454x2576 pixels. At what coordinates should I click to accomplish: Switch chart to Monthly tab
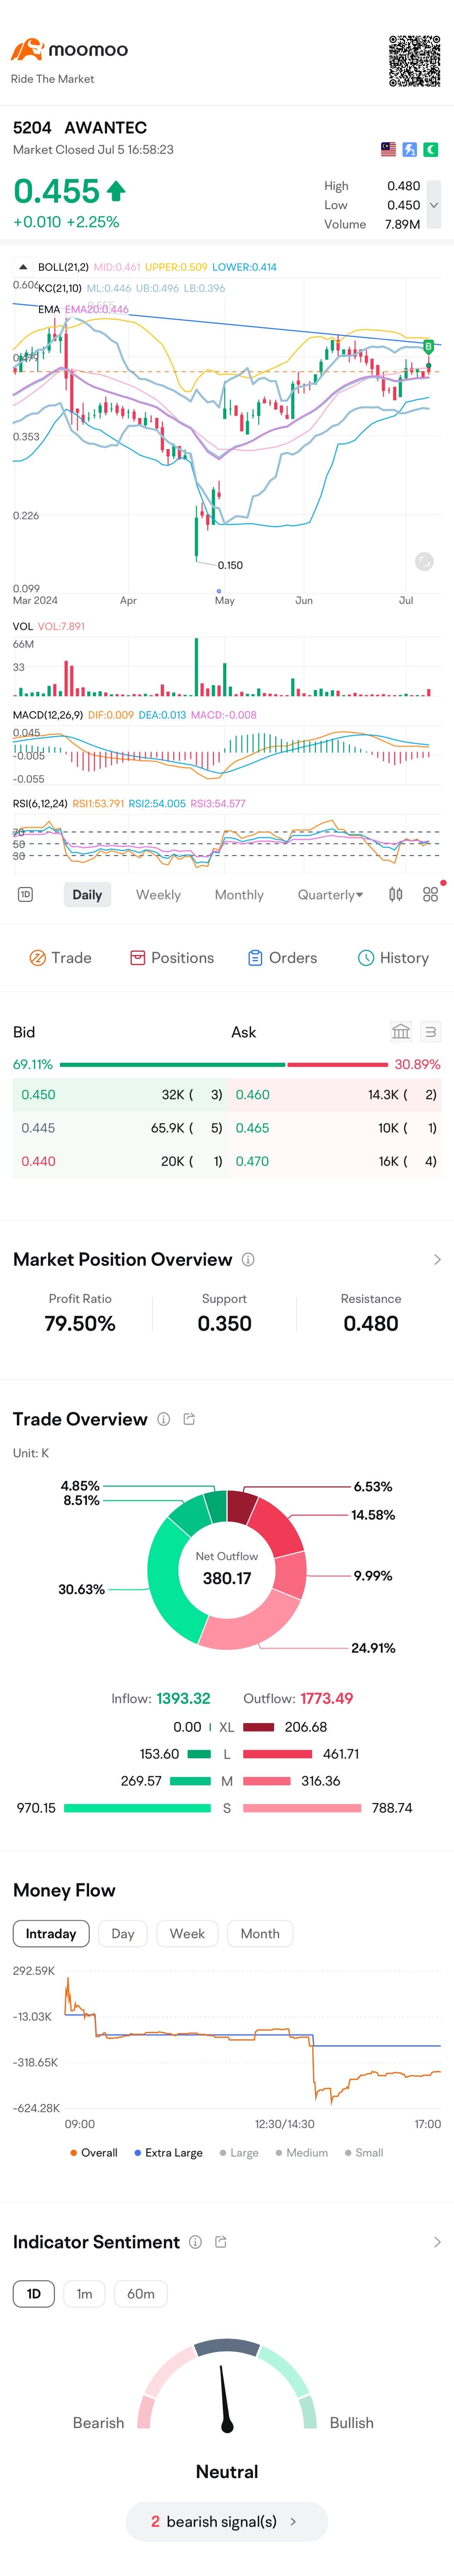pyautogui.click(x=239, y=894)
